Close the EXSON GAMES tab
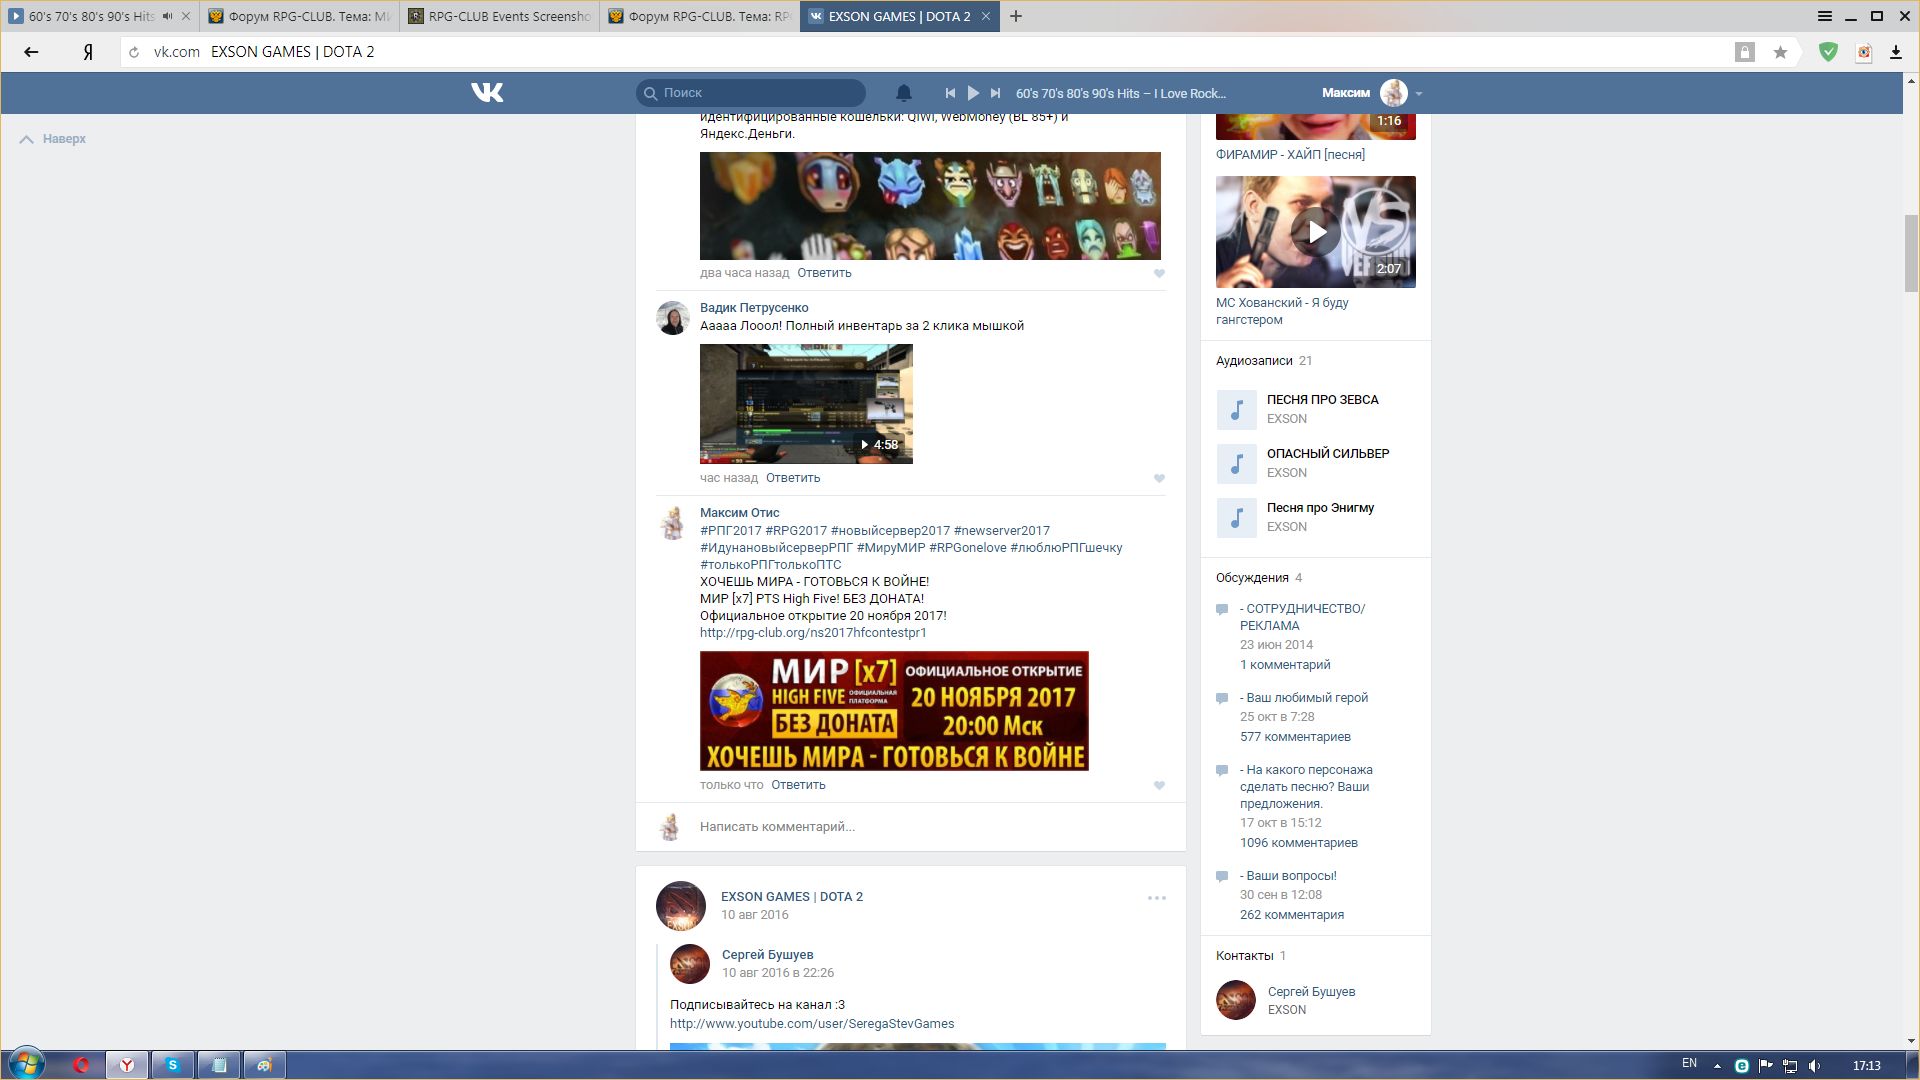Image resolution: width=1920 pixels, height=1080 pixels. tap(986, 16)
